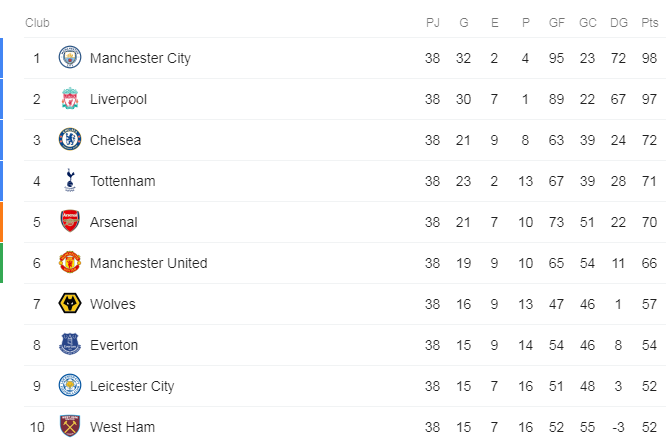
Task: Click the orange qualification marker beside Arsenal
Action: pos(1,222)
